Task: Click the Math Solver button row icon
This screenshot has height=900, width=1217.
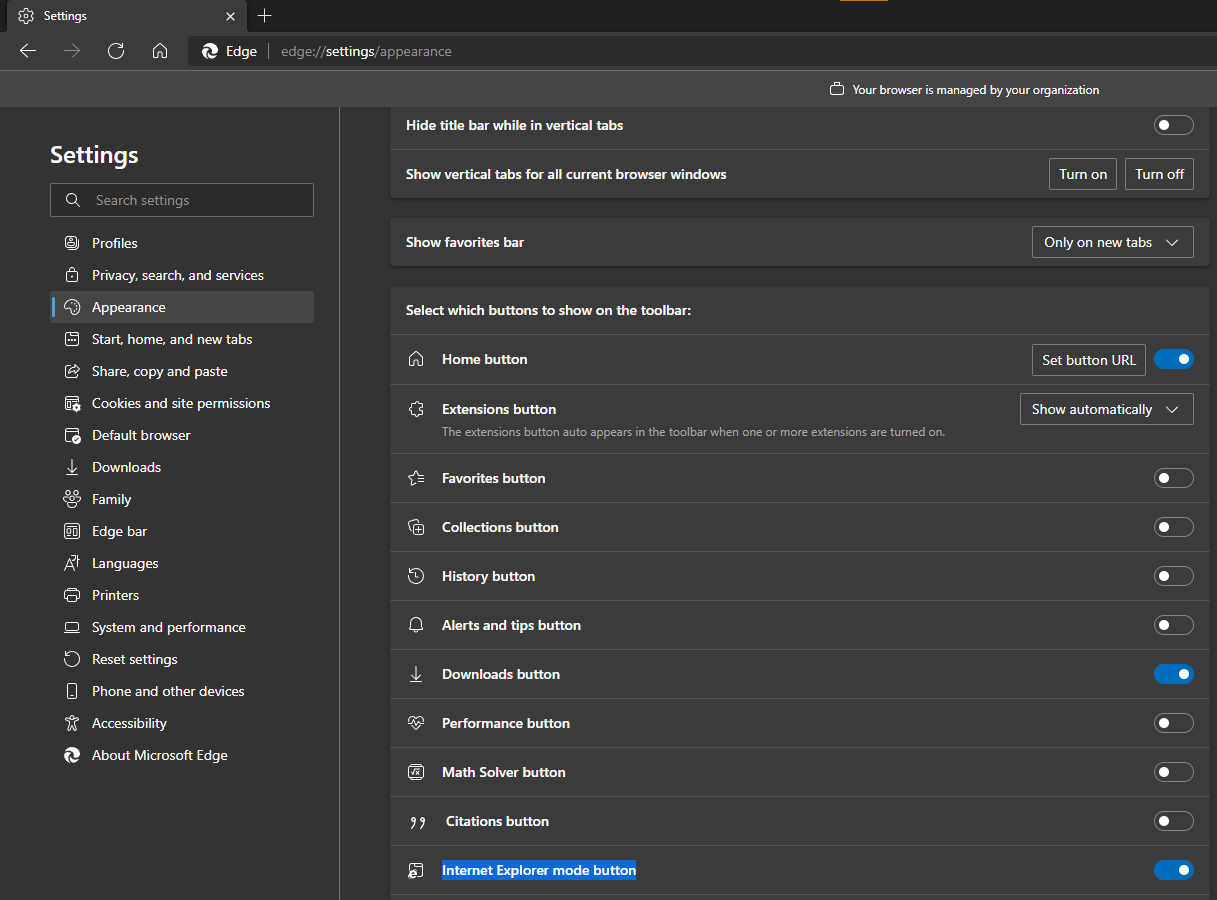Action: (x=416, y=772)
